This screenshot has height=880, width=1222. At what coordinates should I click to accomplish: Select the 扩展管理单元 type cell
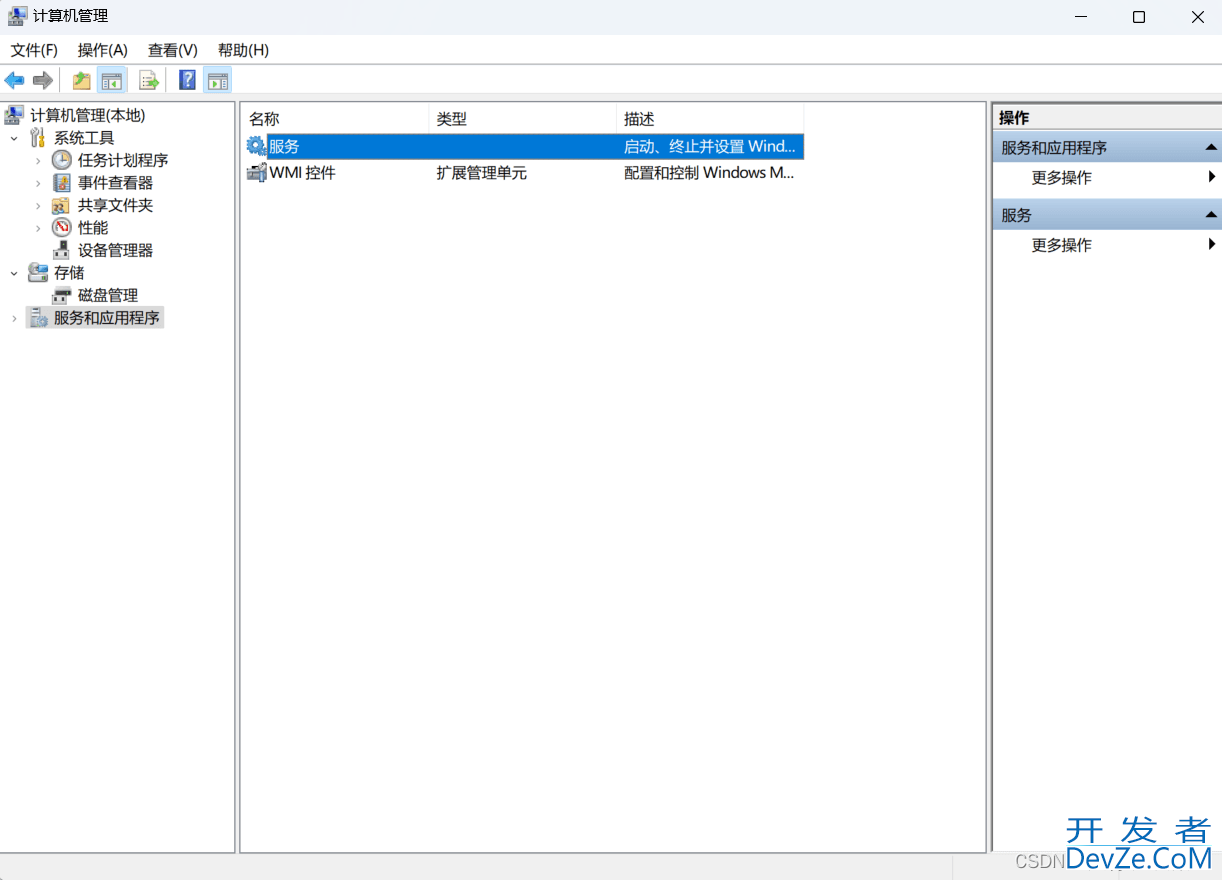point(481,173)
